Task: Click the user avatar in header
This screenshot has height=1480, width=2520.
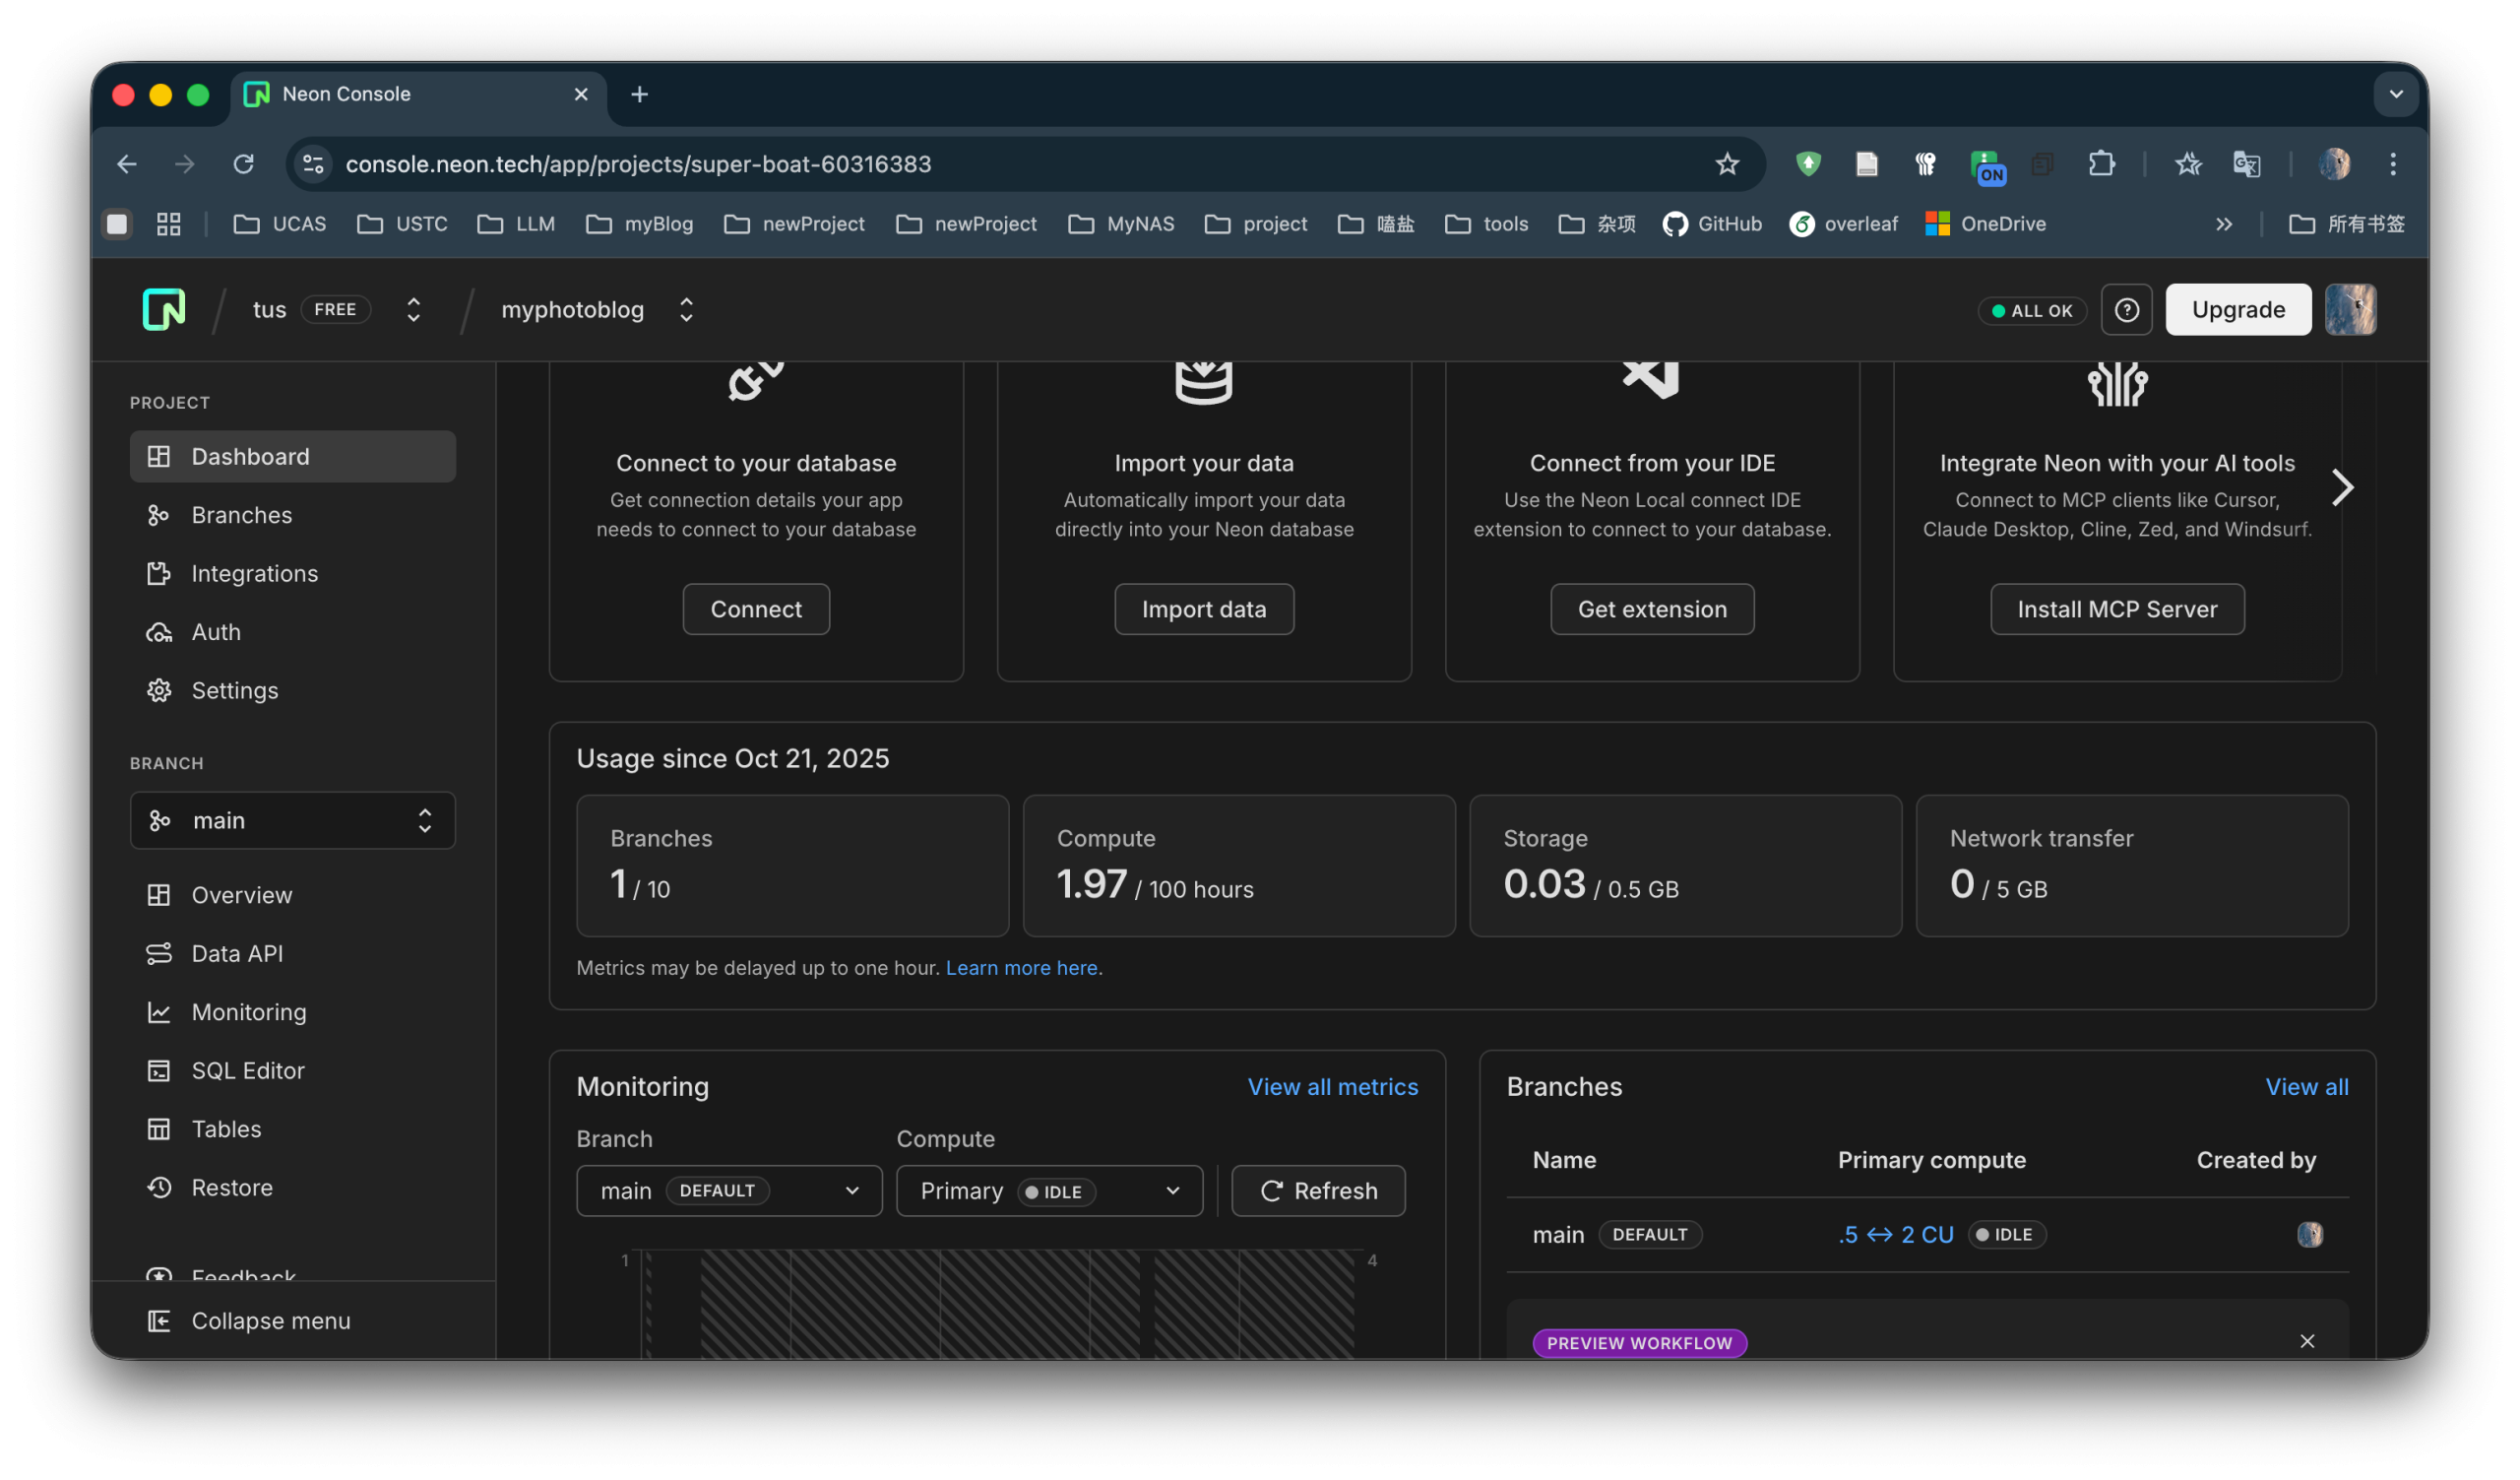Action: tap(2349, 310)
